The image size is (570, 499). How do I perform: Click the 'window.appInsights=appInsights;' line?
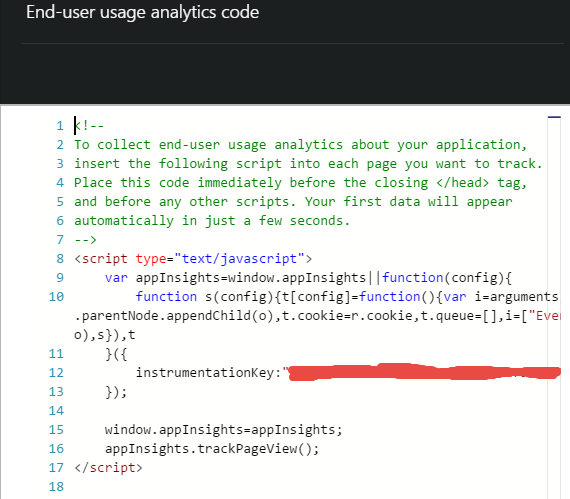pyautogui.click(x=224, y=430)
